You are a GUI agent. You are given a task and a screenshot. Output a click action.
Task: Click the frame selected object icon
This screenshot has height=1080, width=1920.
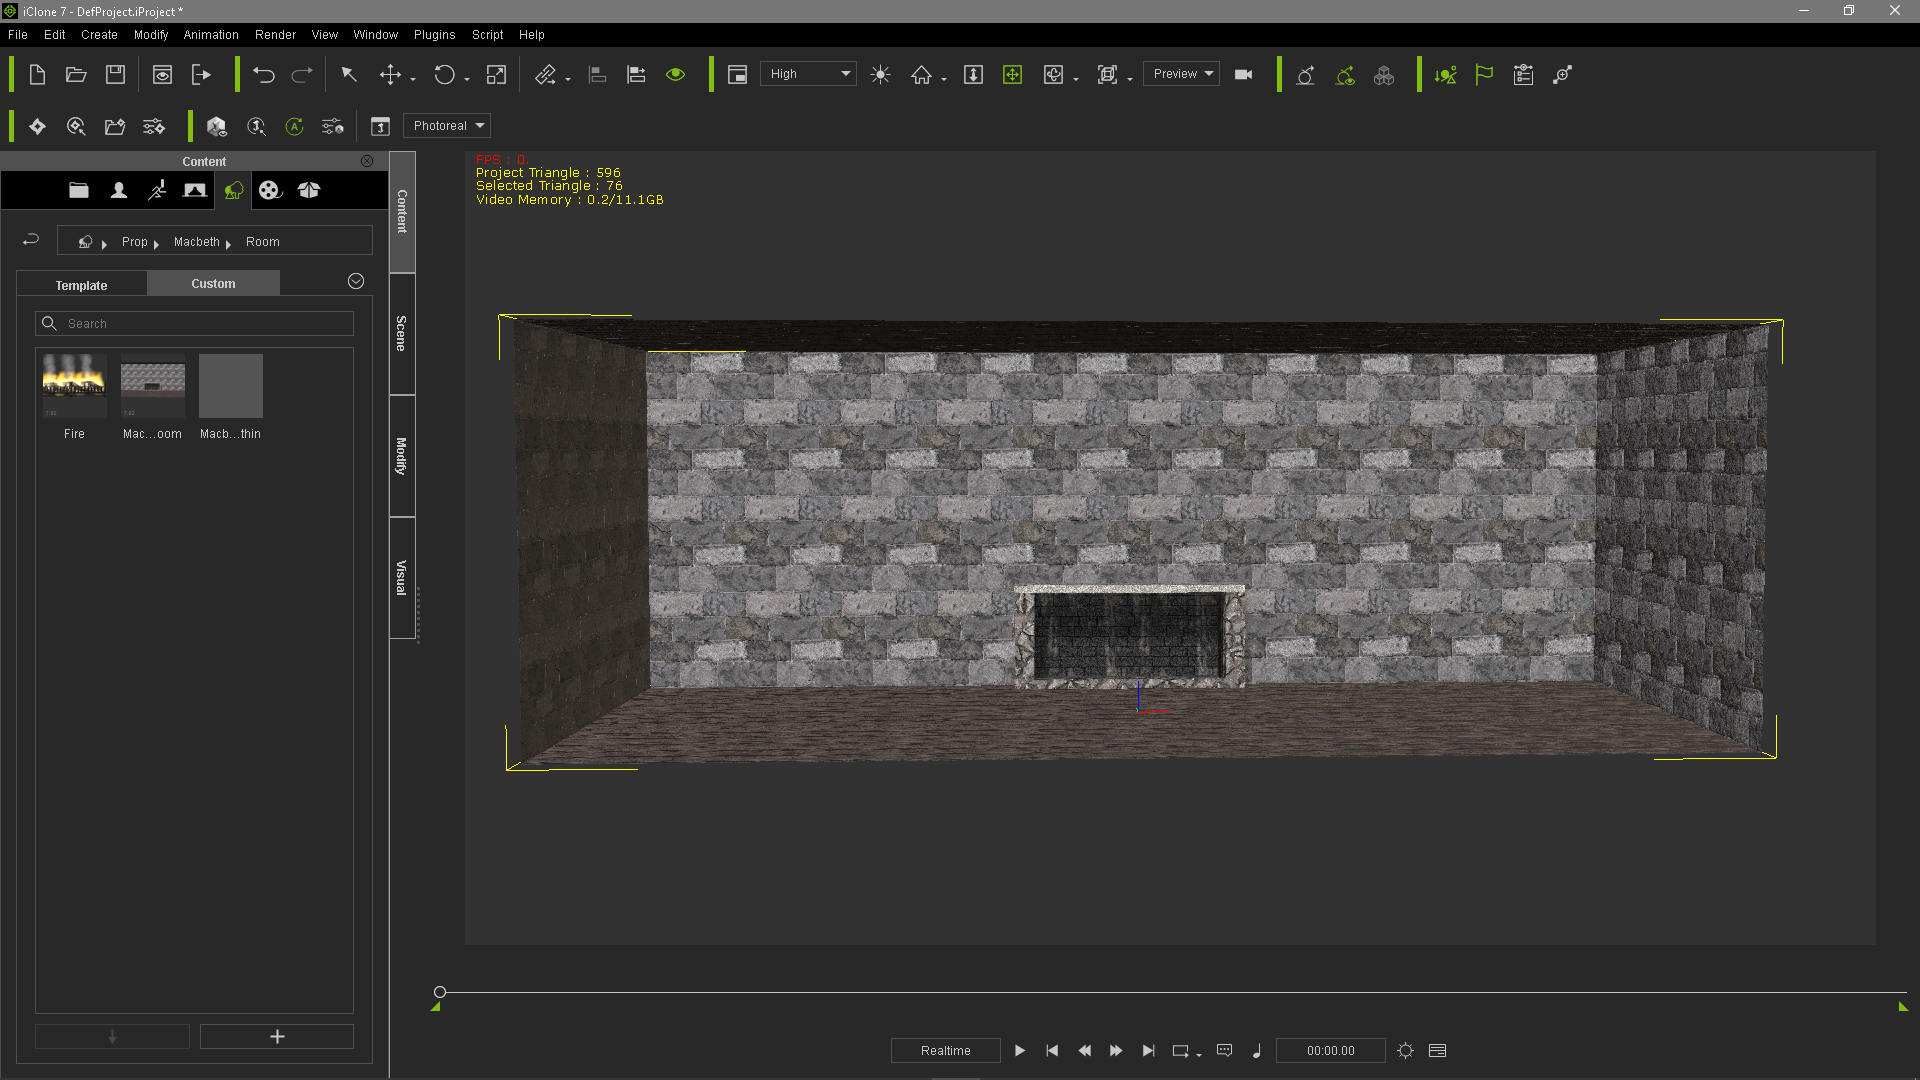point(1107,75)
